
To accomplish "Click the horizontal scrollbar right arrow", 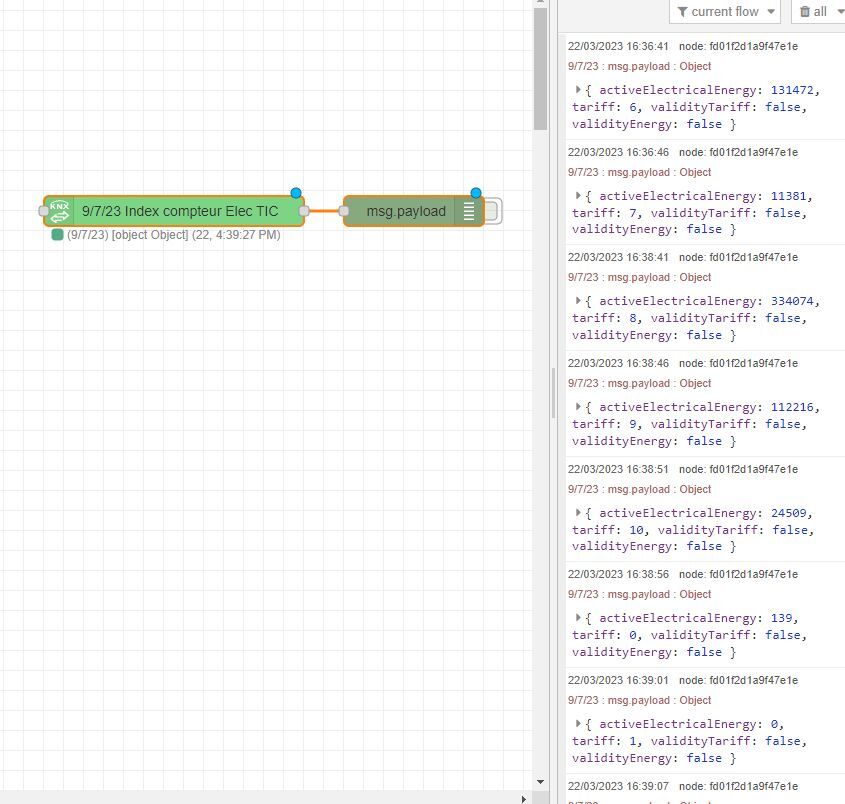I will click(523, 799).
